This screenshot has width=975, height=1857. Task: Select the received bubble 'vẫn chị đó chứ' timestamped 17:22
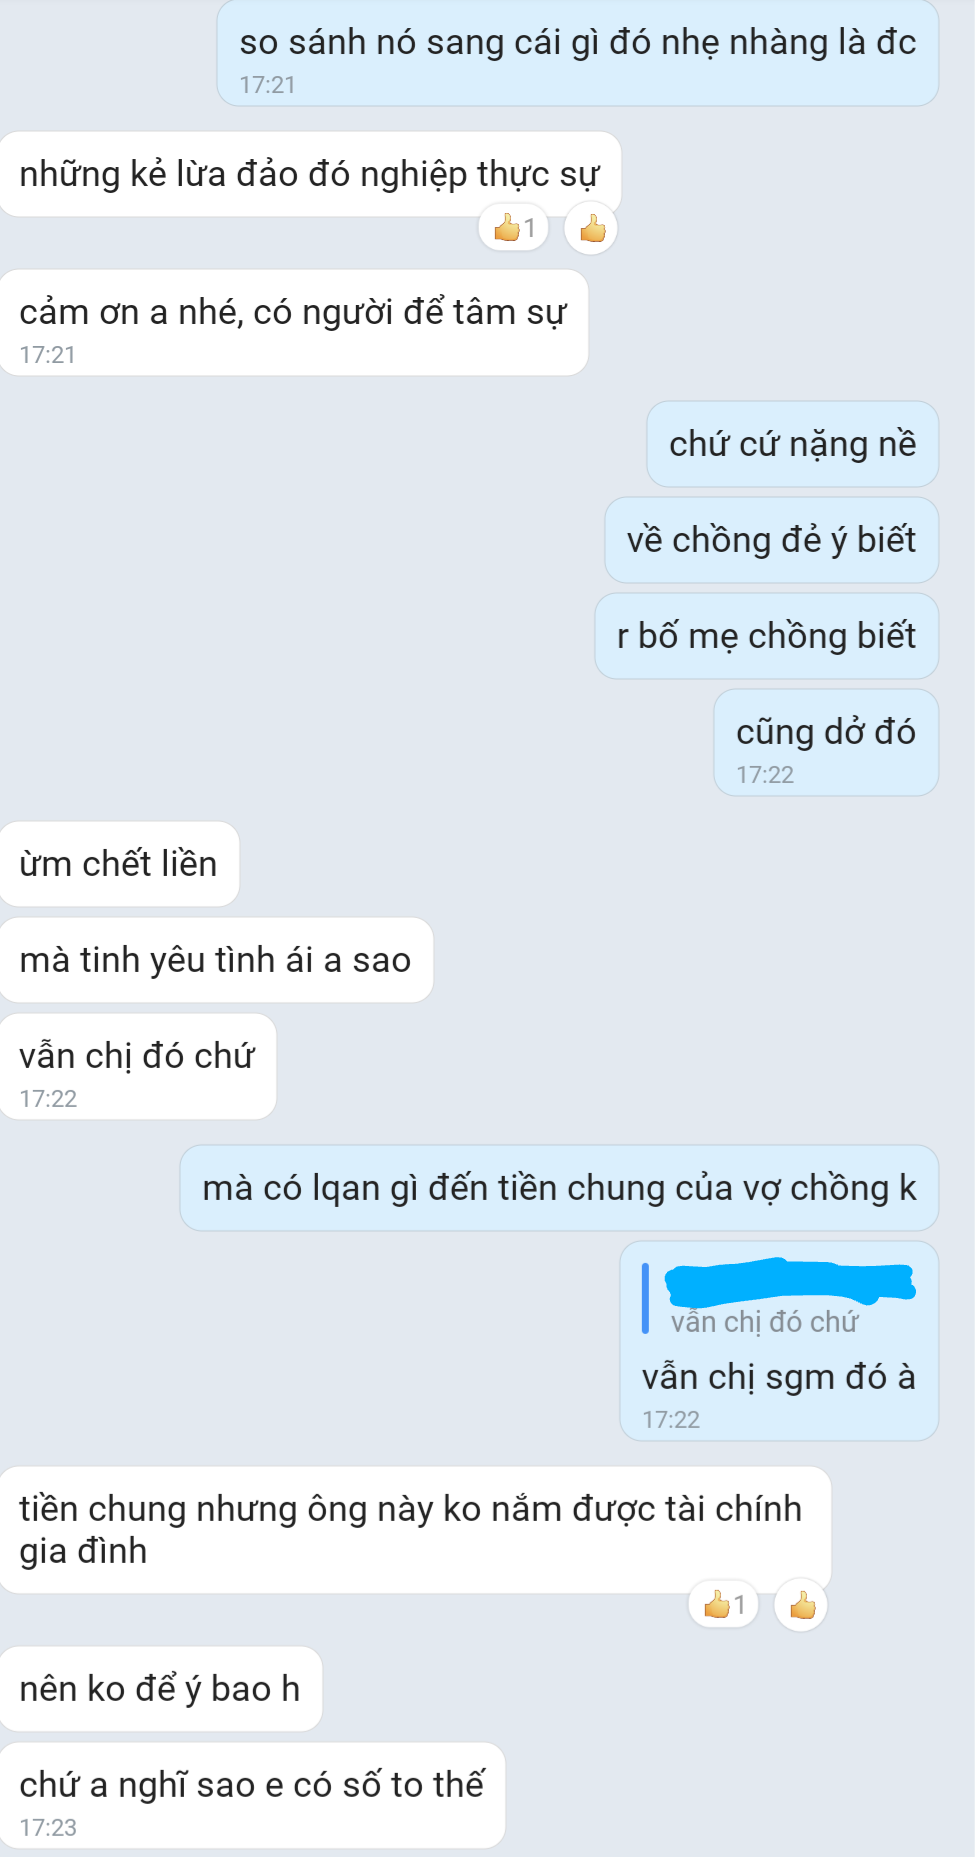[138, 1067]
